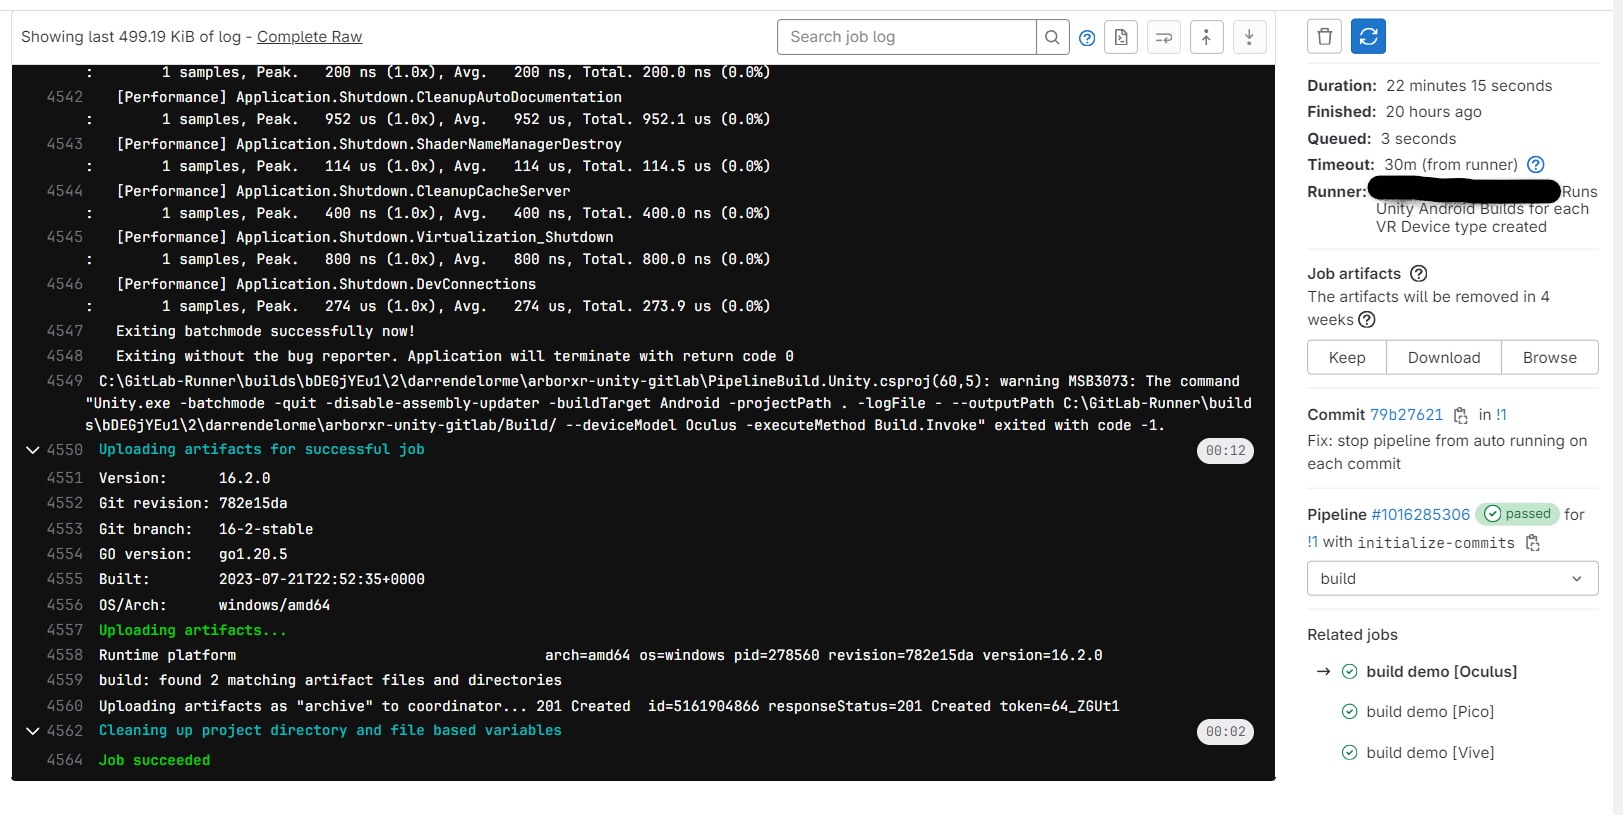The height and width of the screenshot is (815, 1623).
Task: Collapse Cleaning up project directory chevron
Action: [33, 731]
